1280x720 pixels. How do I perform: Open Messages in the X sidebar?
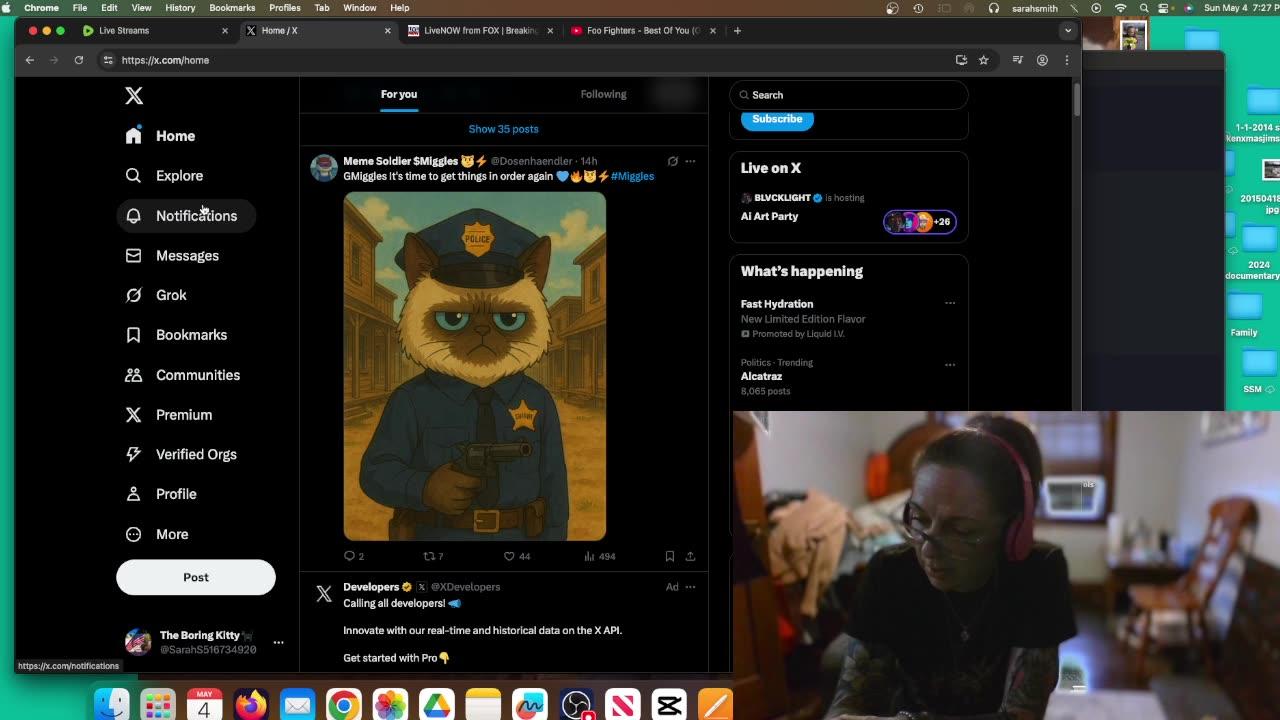[x=172, y=256]
